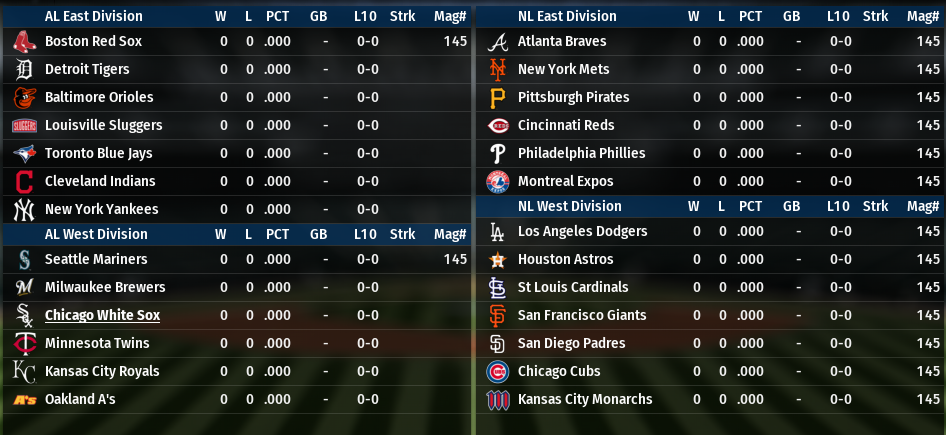The height and width of the screenshot is (435, 946).
Task: Click the Minnesota Twins logo icon
Action: coord(24,344)
